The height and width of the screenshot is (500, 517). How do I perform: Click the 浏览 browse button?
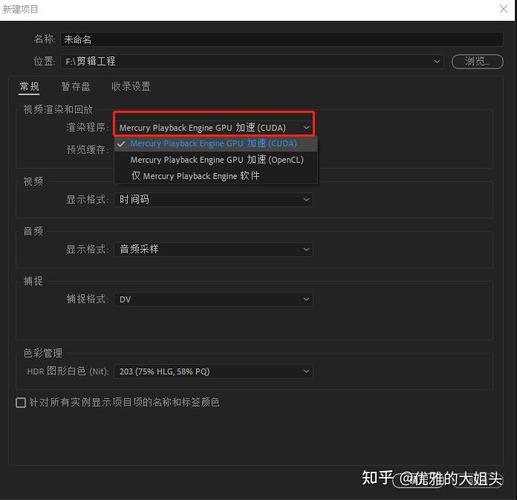(x=477, y=62)
